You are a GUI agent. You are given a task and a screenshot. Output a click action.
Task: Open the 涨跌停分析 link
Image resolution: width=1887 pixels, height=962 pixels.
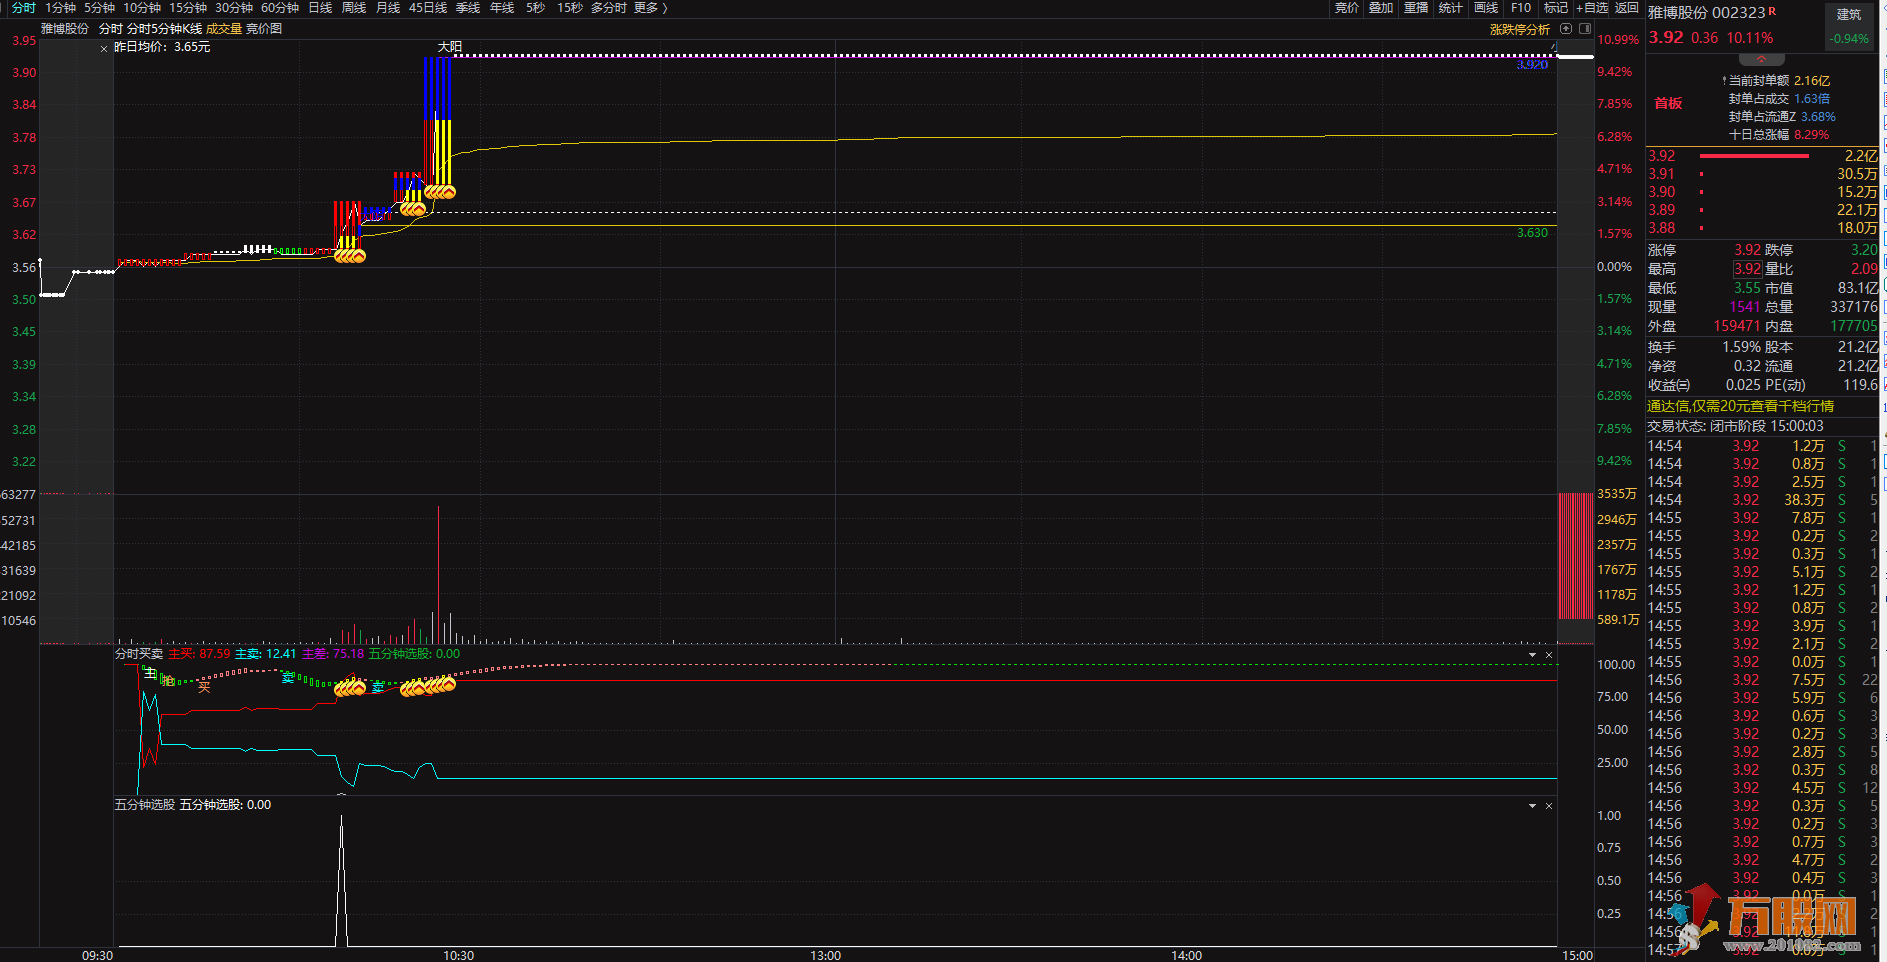[1520, 29]
